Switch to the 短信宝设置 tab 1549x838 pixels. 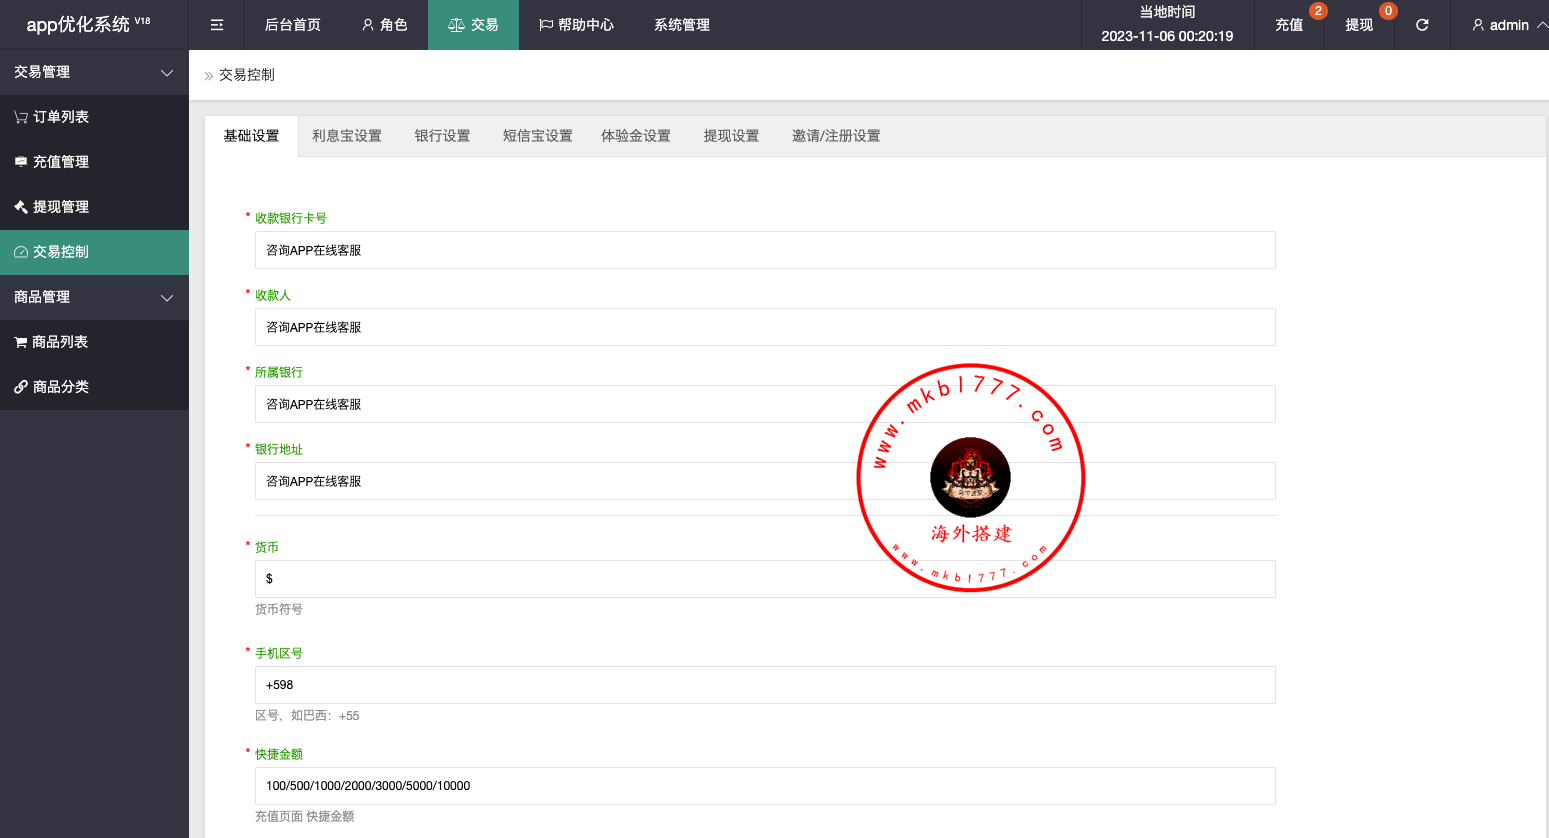click(x=538, y=136)
